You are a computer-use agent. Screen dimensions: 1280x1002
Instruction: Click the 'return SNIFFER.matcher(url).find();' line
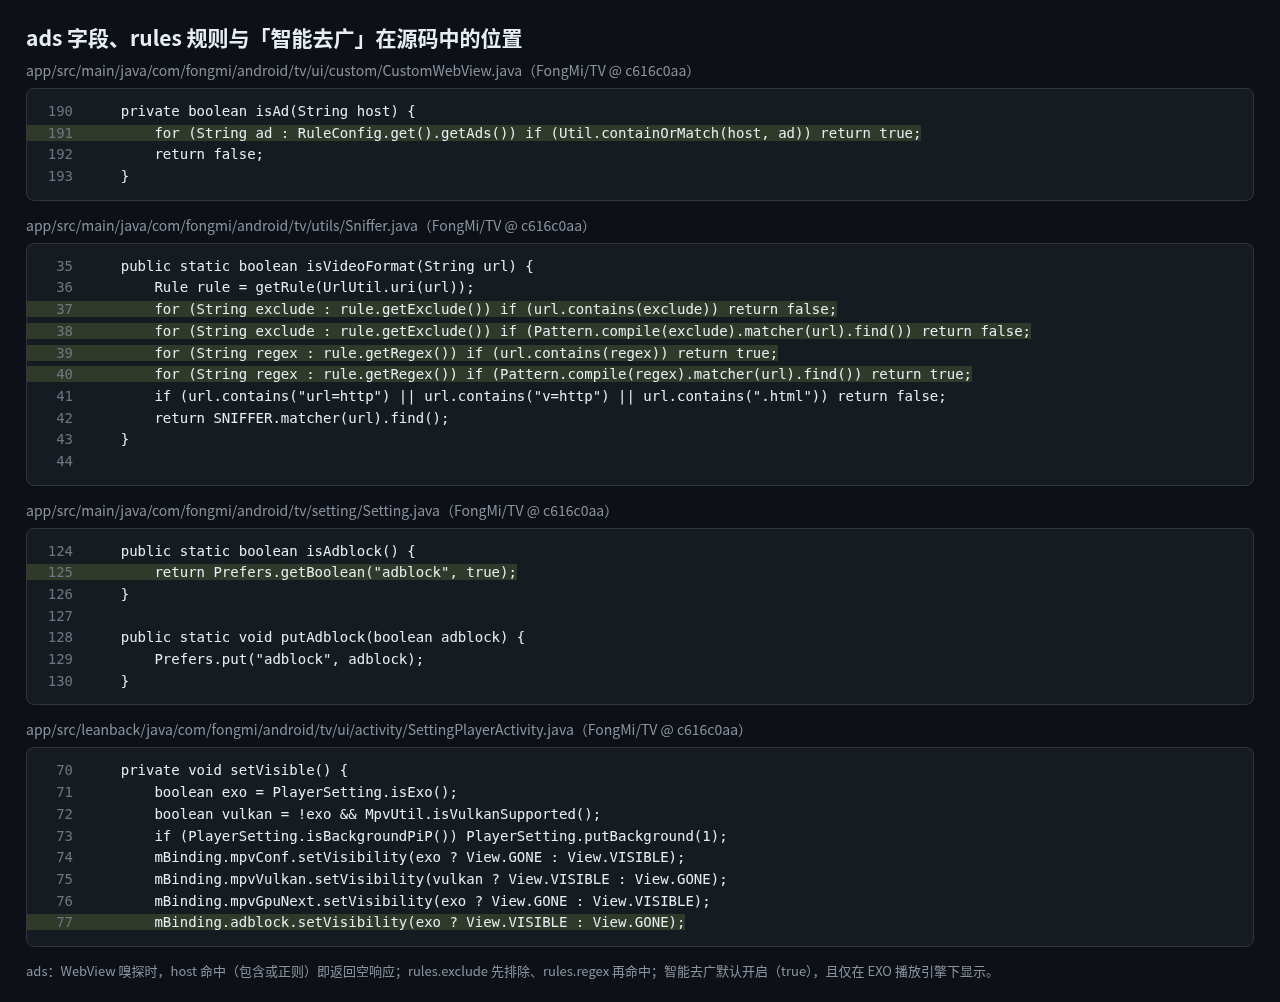click(301, 418)
